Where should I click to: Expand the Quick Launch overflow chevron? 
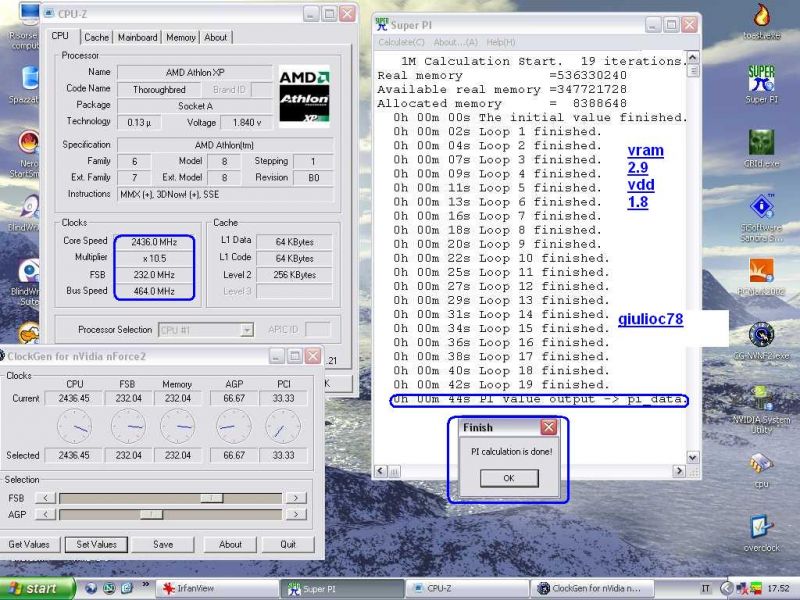145,585
